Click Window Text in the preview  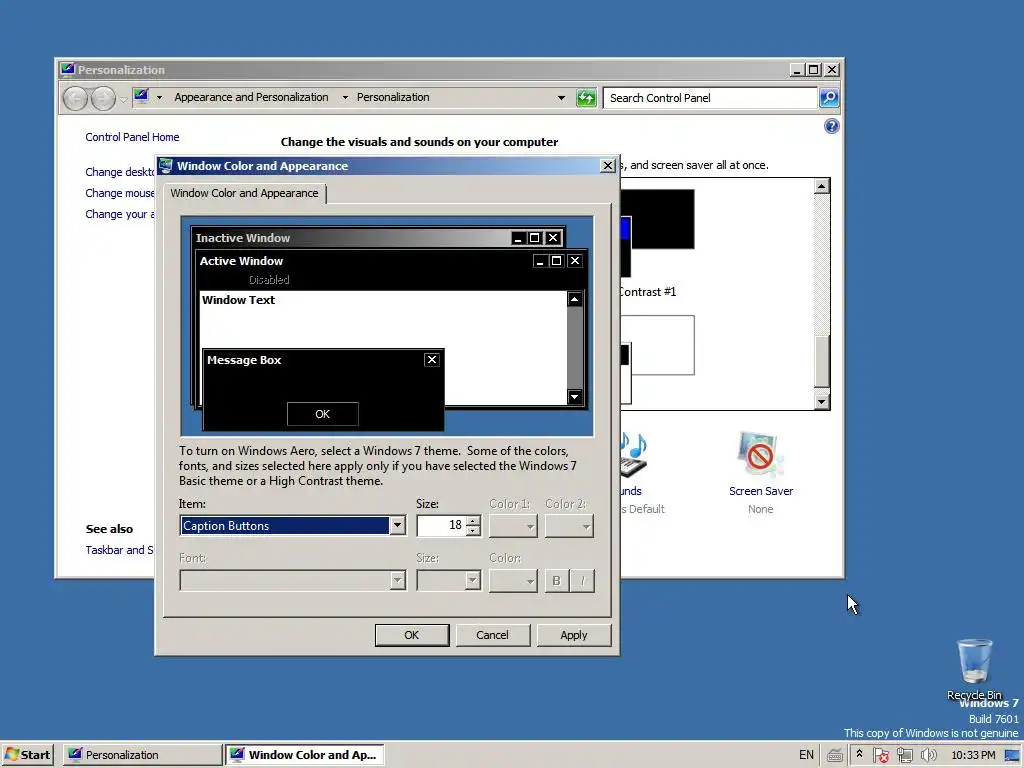pos(238,300)
